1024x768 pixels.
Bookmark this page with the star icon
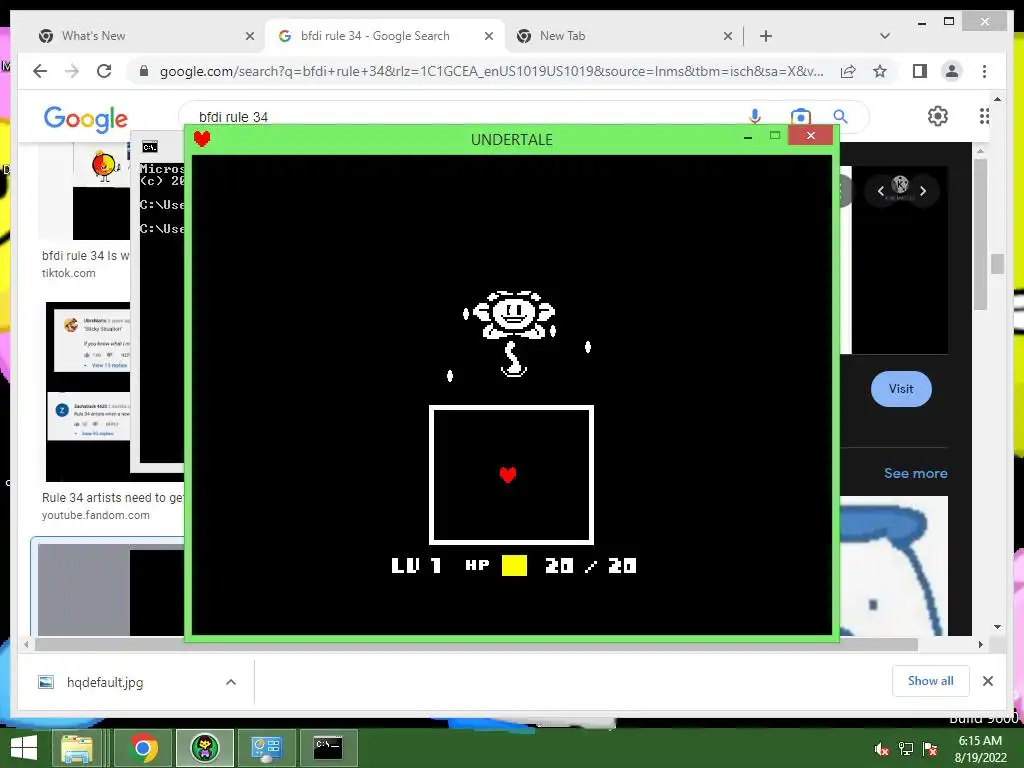point(880,71)
